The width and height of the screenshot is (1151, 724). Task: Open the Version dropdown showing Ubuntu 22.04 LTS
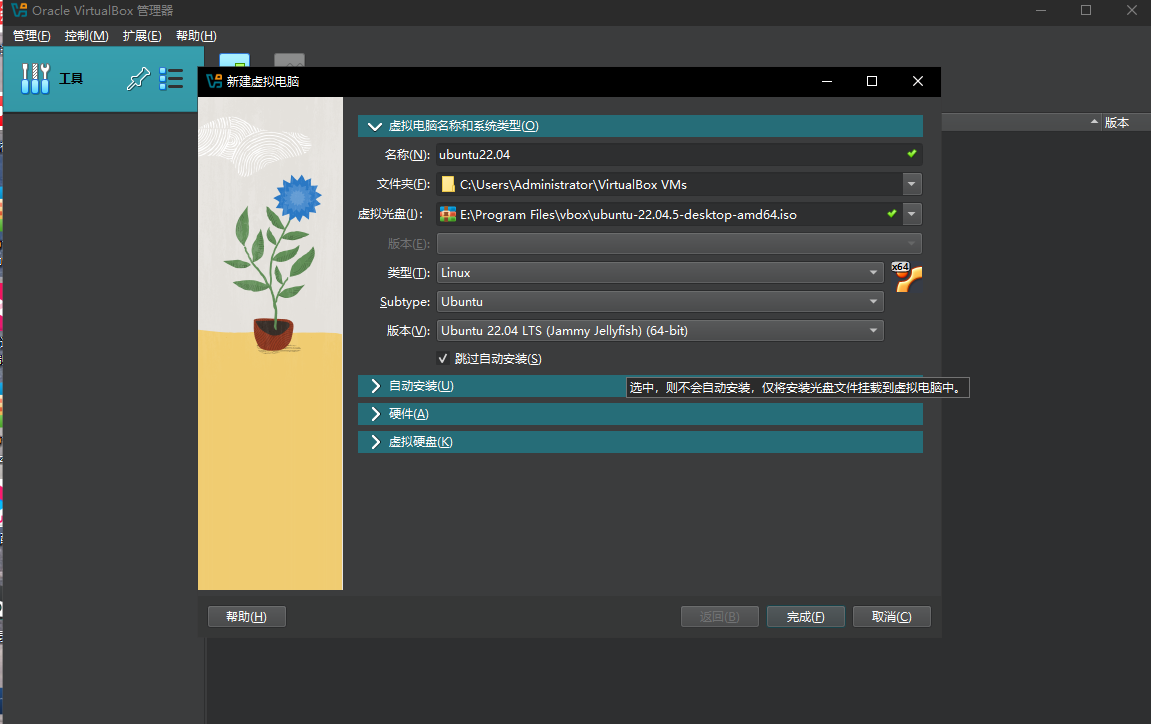(660, 331)
